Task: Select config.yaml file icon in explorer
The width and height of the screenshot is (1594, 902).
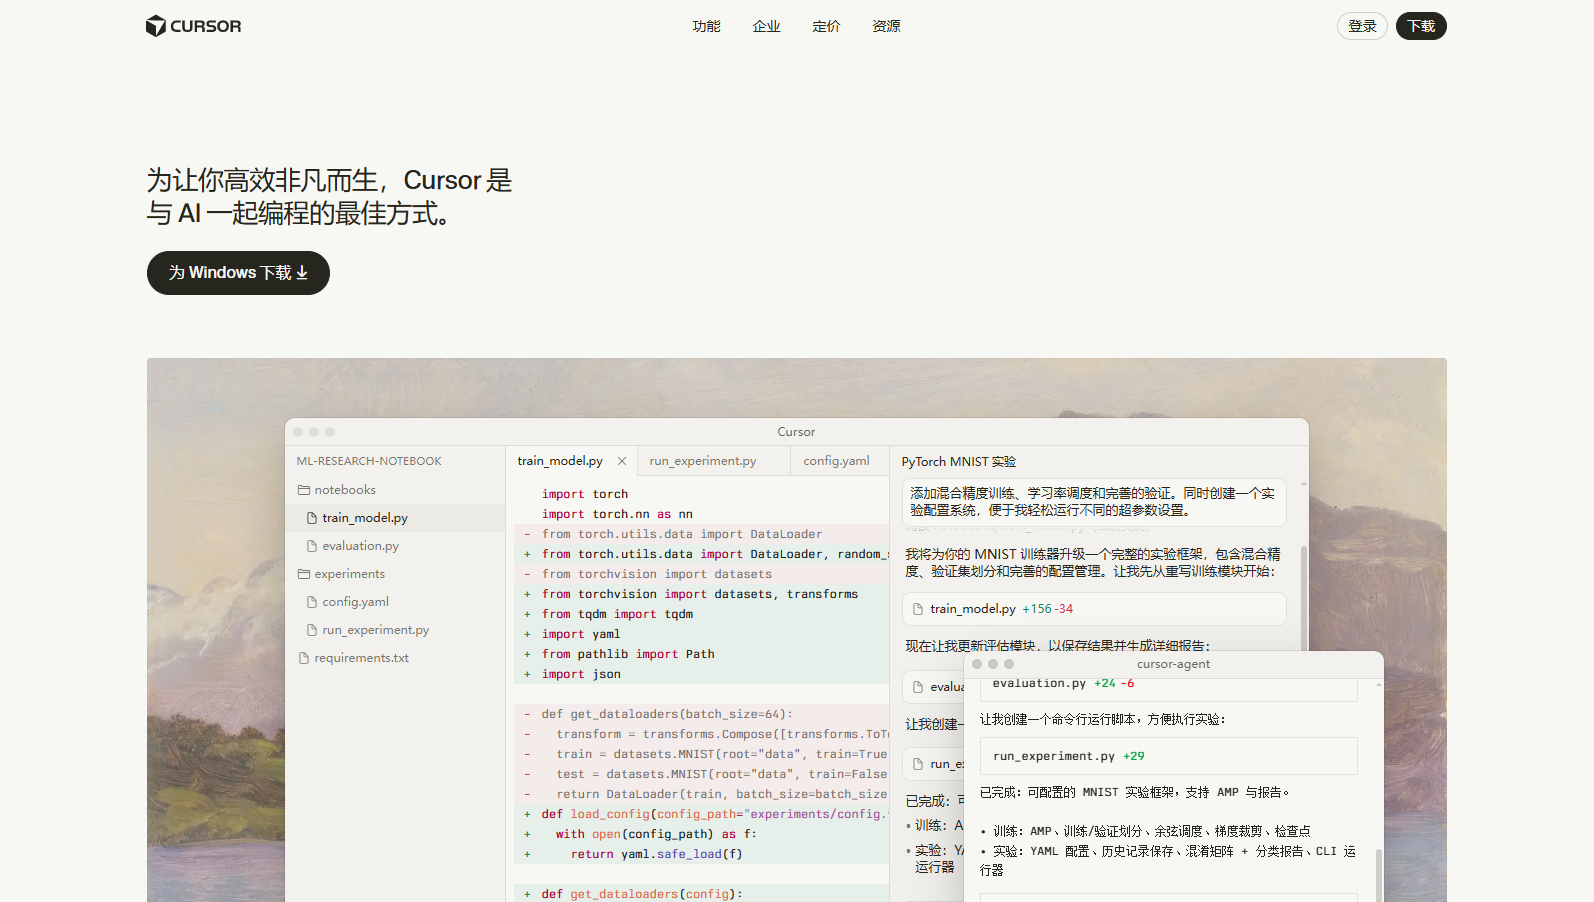Action: 312,602
